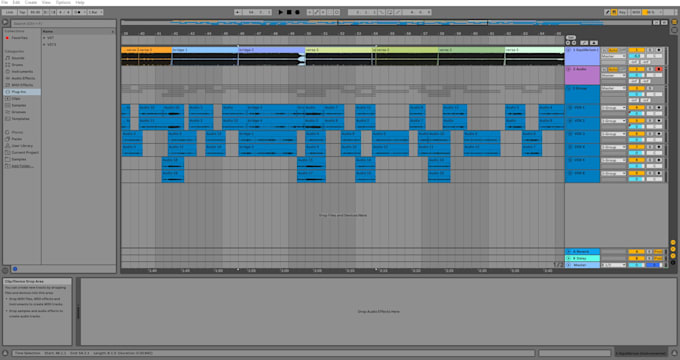
Task: Enable the MIDI Arrangement Overdub button
Action: tap(309, 12)
